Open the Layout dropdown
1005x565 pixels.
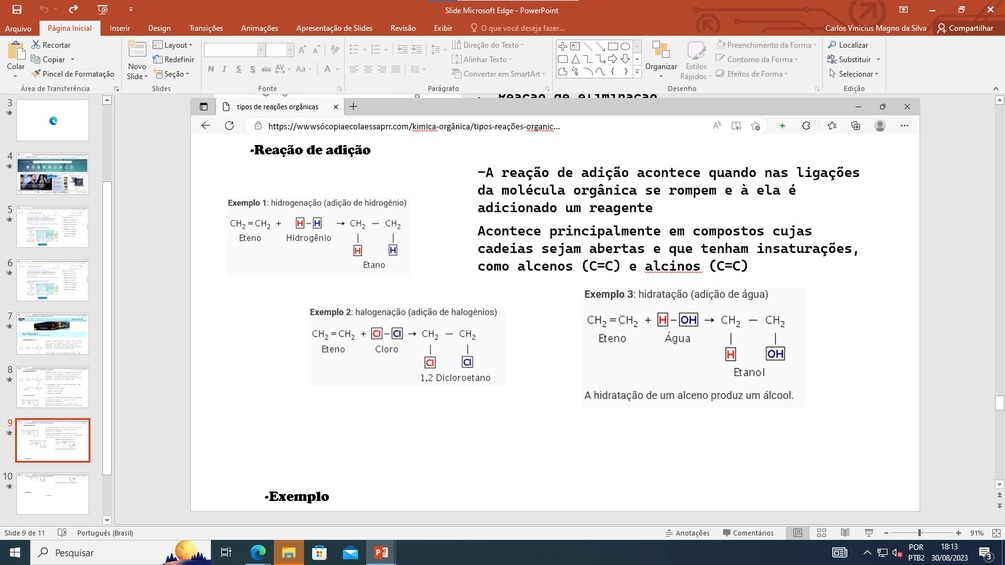tap(172, 45)
